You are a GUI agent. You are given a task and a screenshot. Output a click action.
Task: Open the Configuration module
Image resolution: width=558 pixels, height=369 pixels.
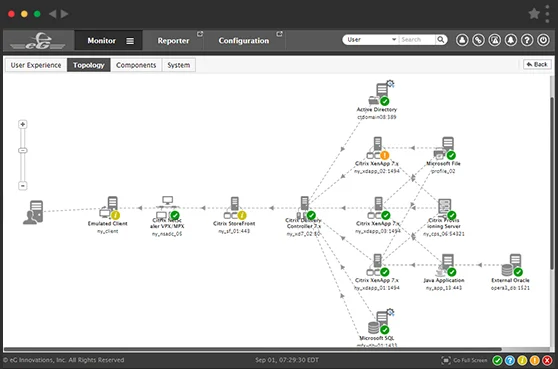(244, 41)
